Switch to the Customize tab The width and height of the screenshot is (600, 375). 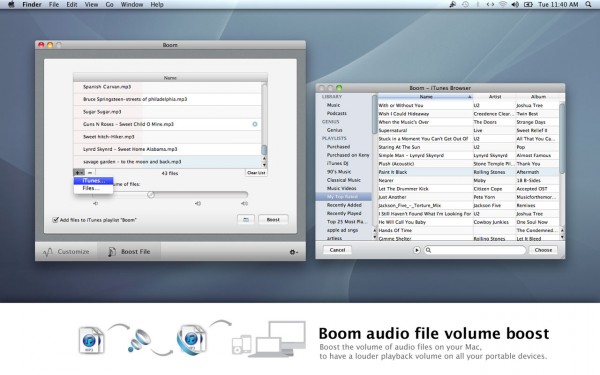[66, 251]
